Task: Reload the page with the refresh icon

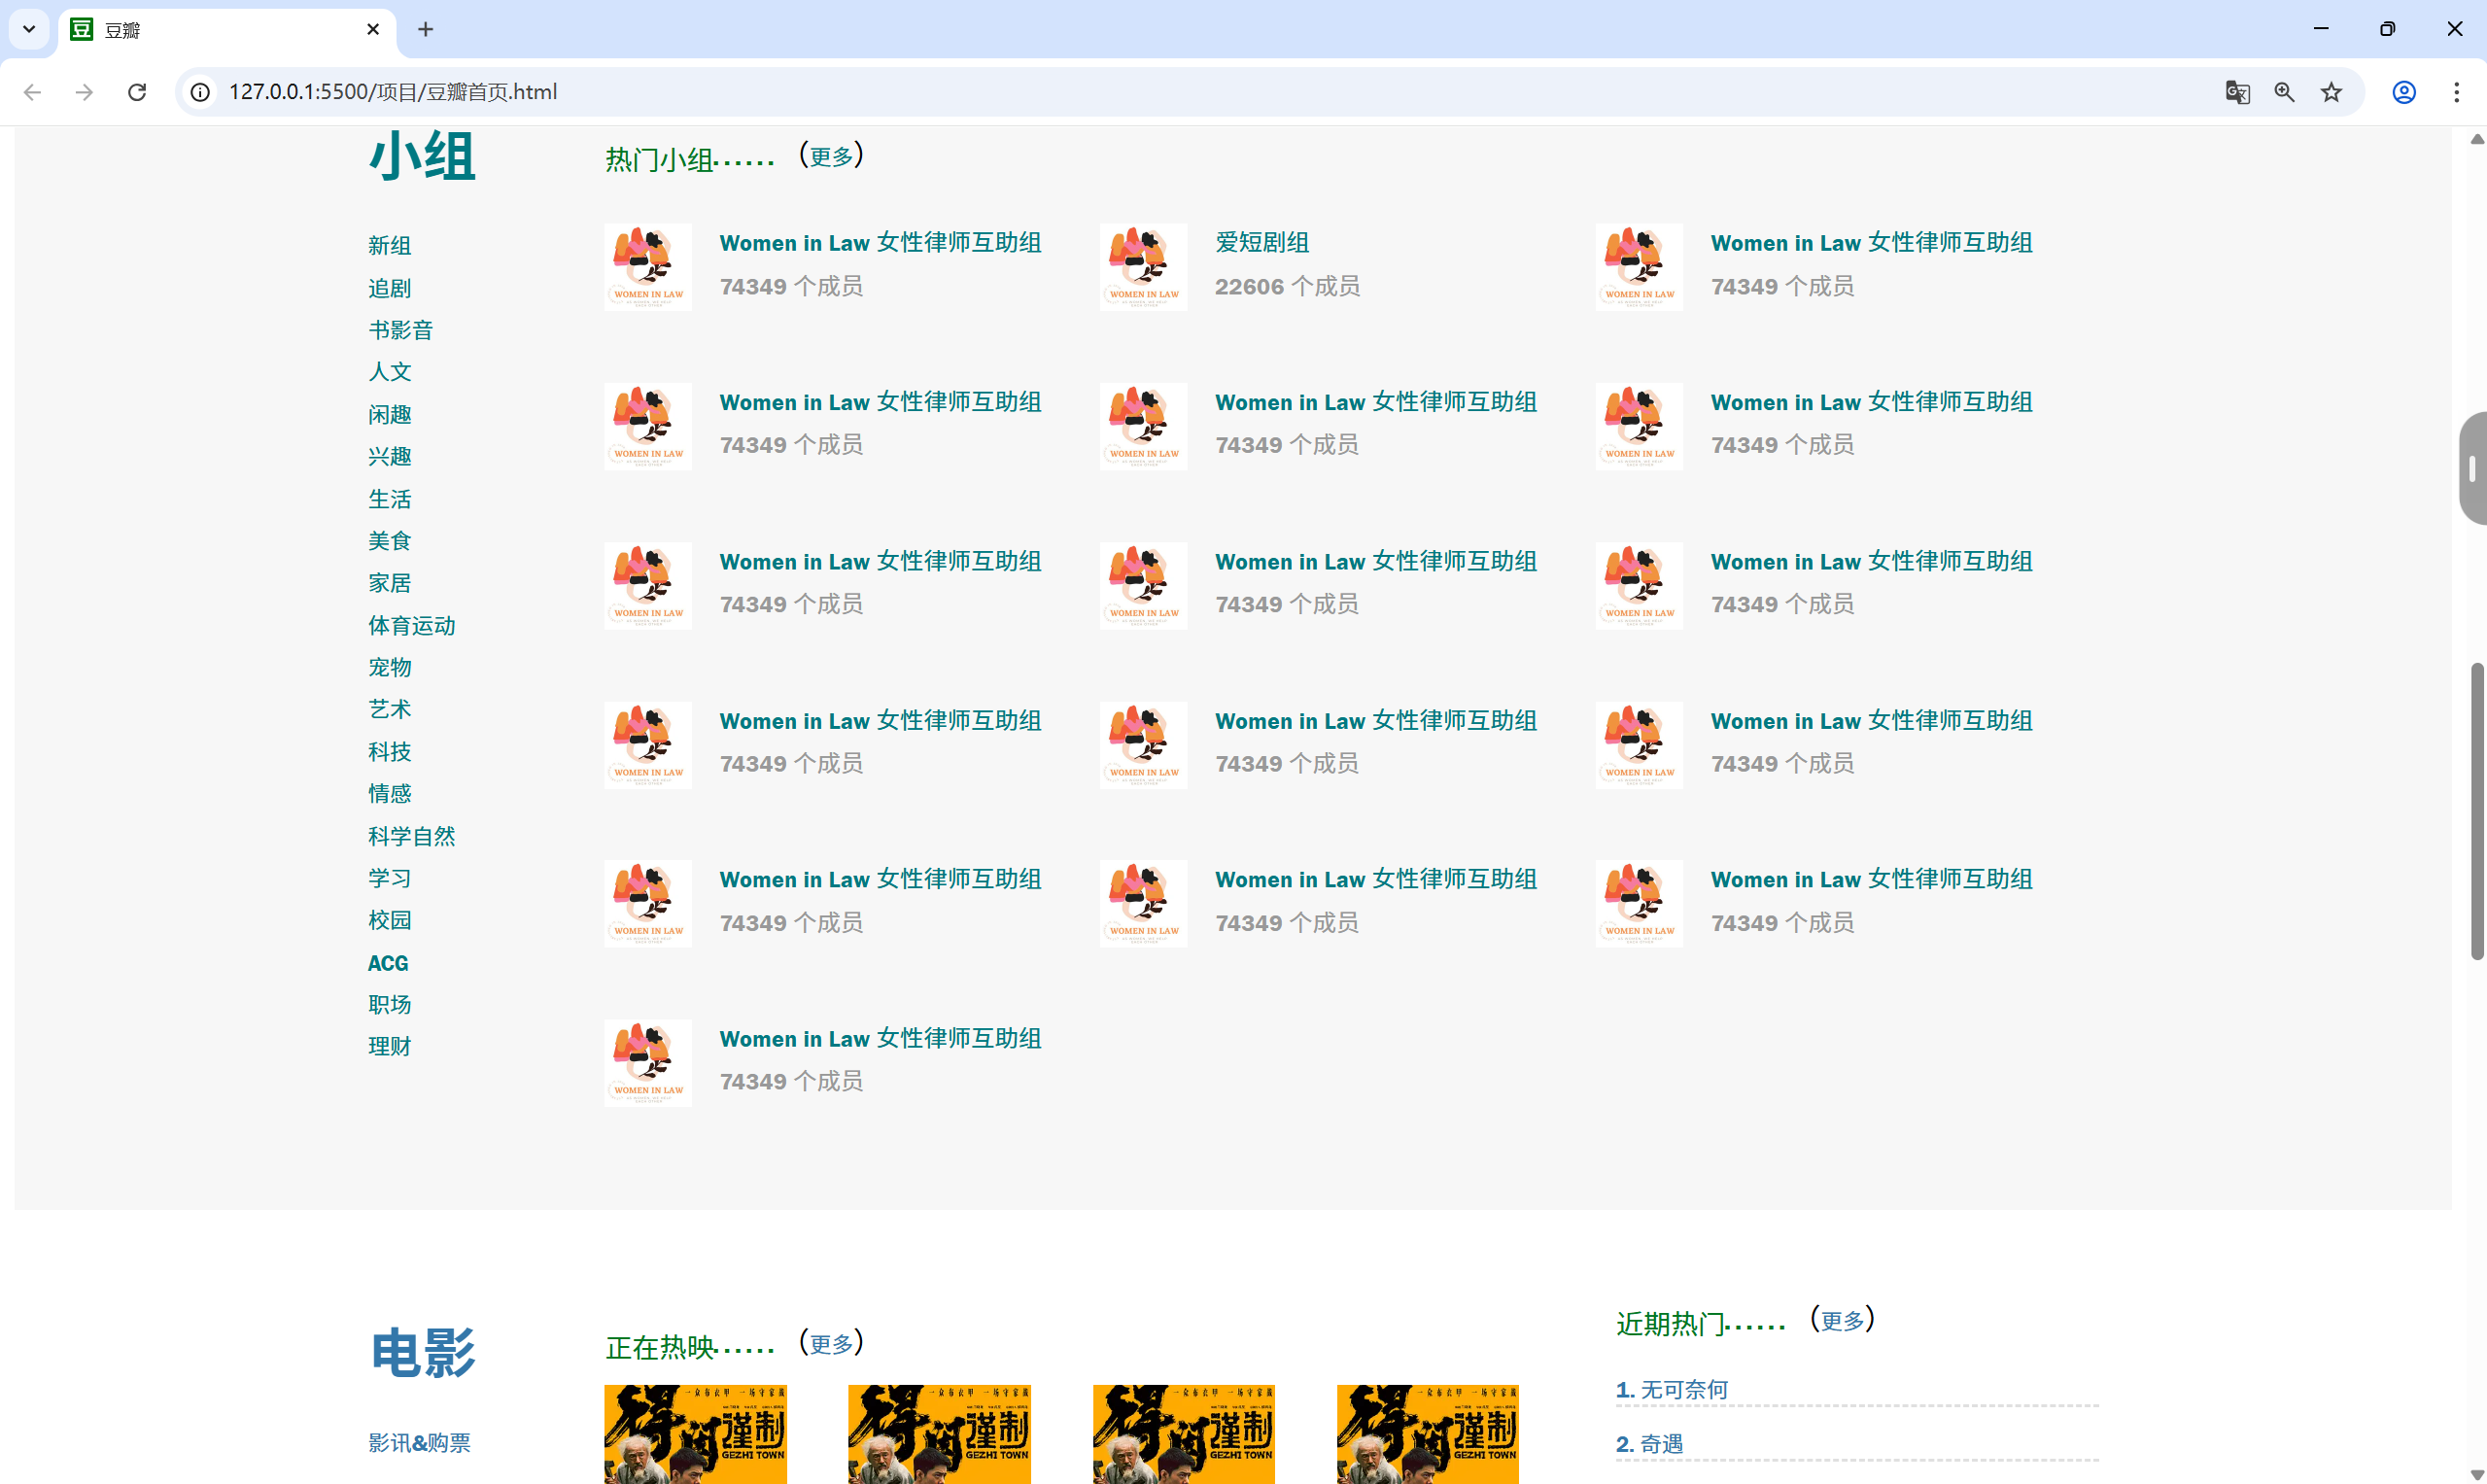Action: point(137,92)
